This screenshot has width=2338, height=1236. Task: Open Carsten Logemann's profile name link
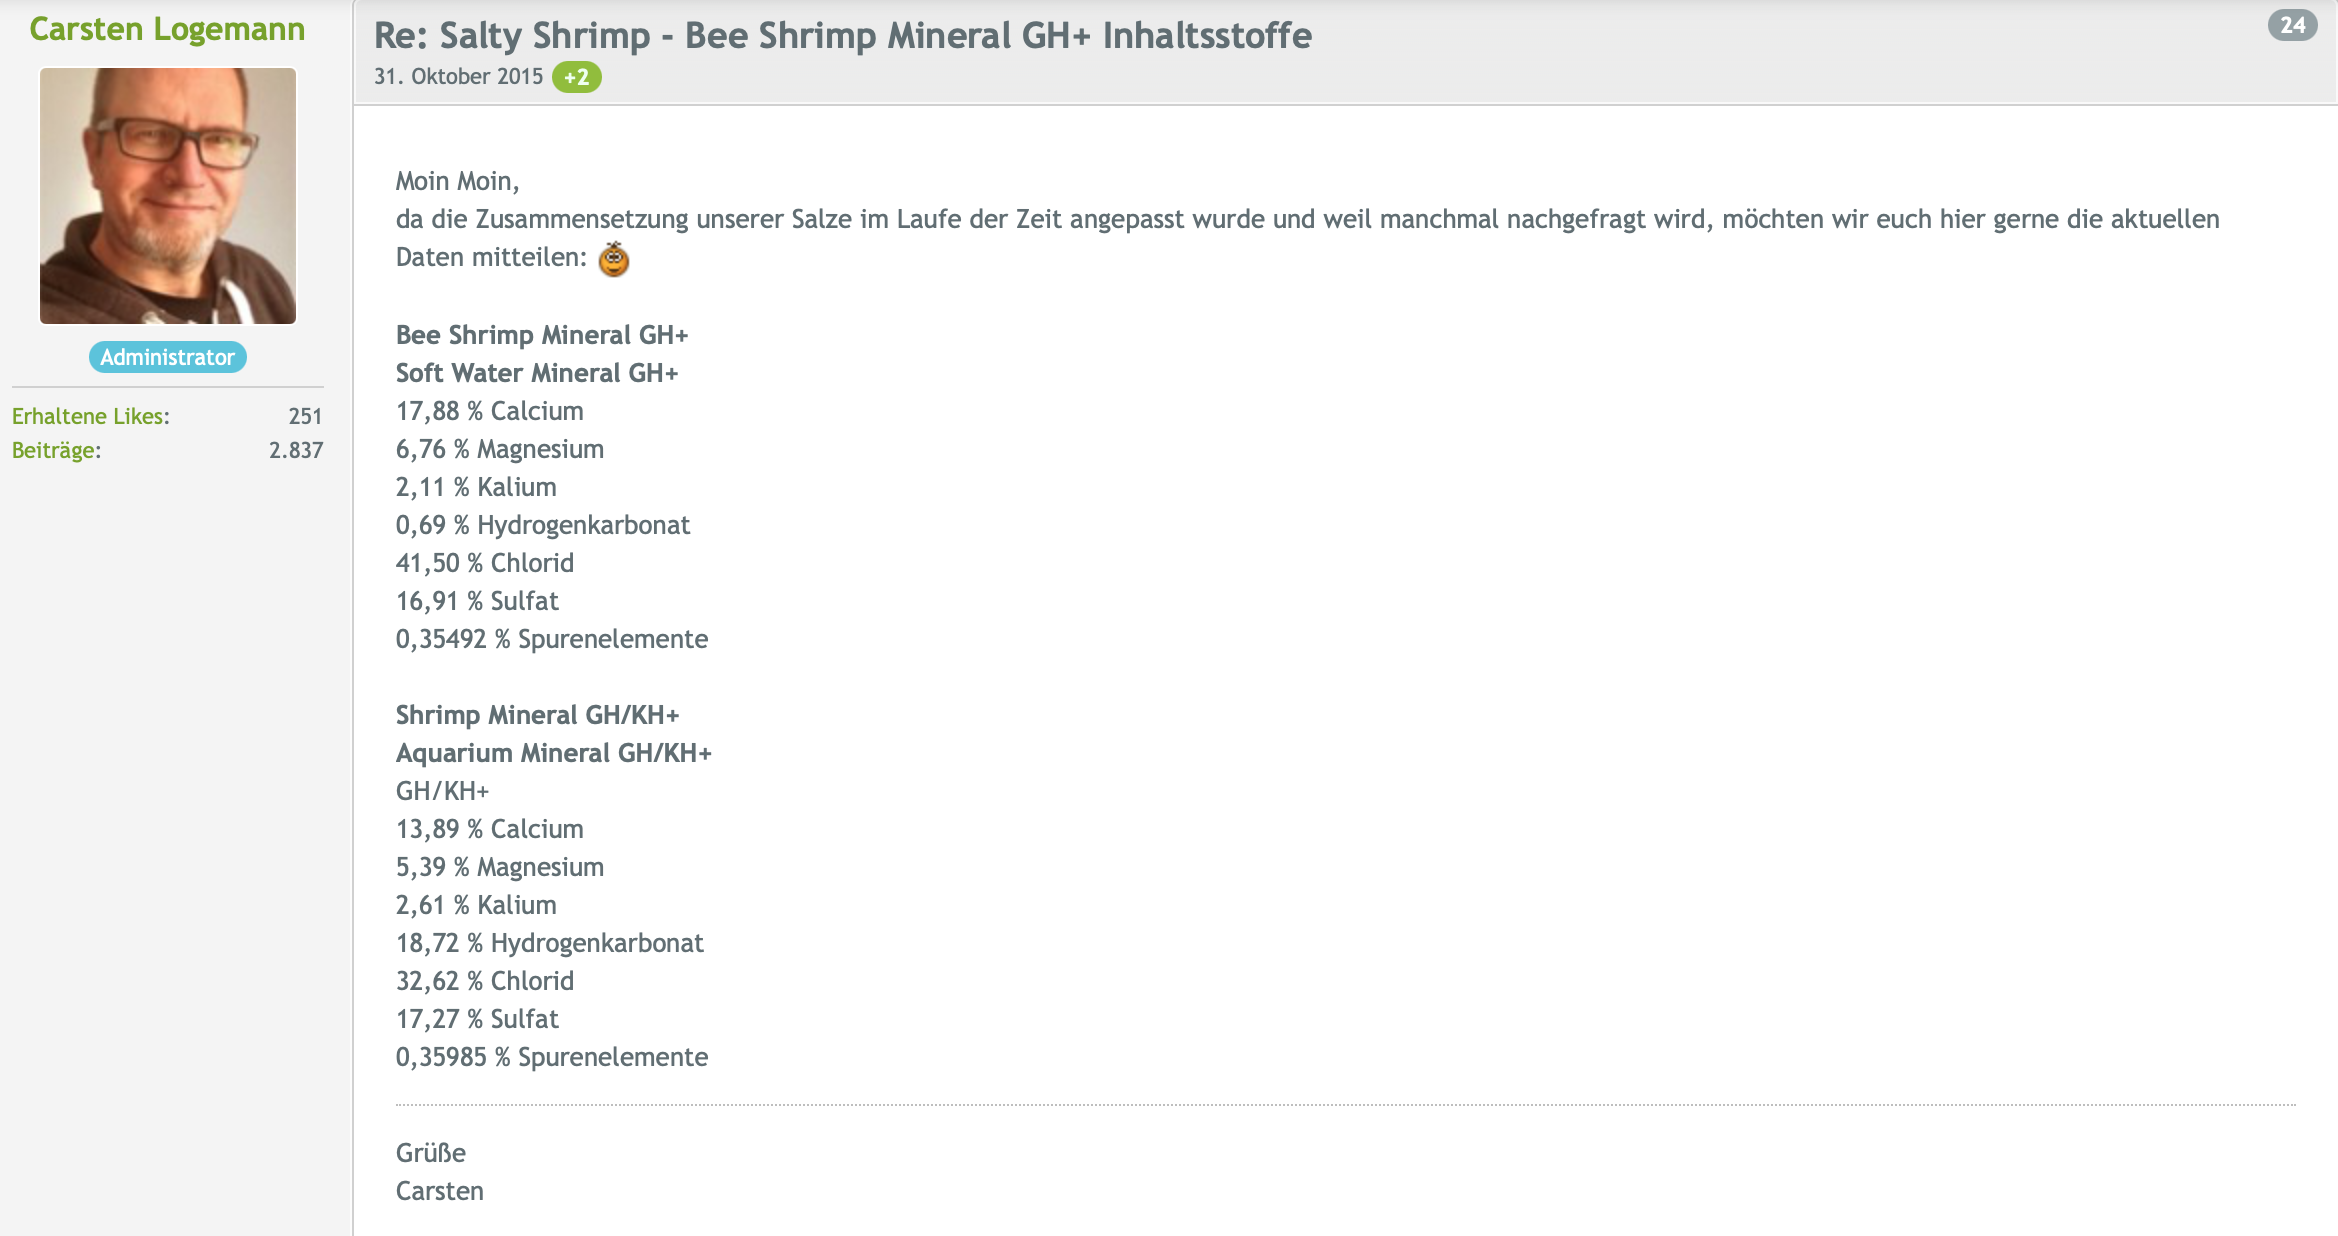click(167, 29)
